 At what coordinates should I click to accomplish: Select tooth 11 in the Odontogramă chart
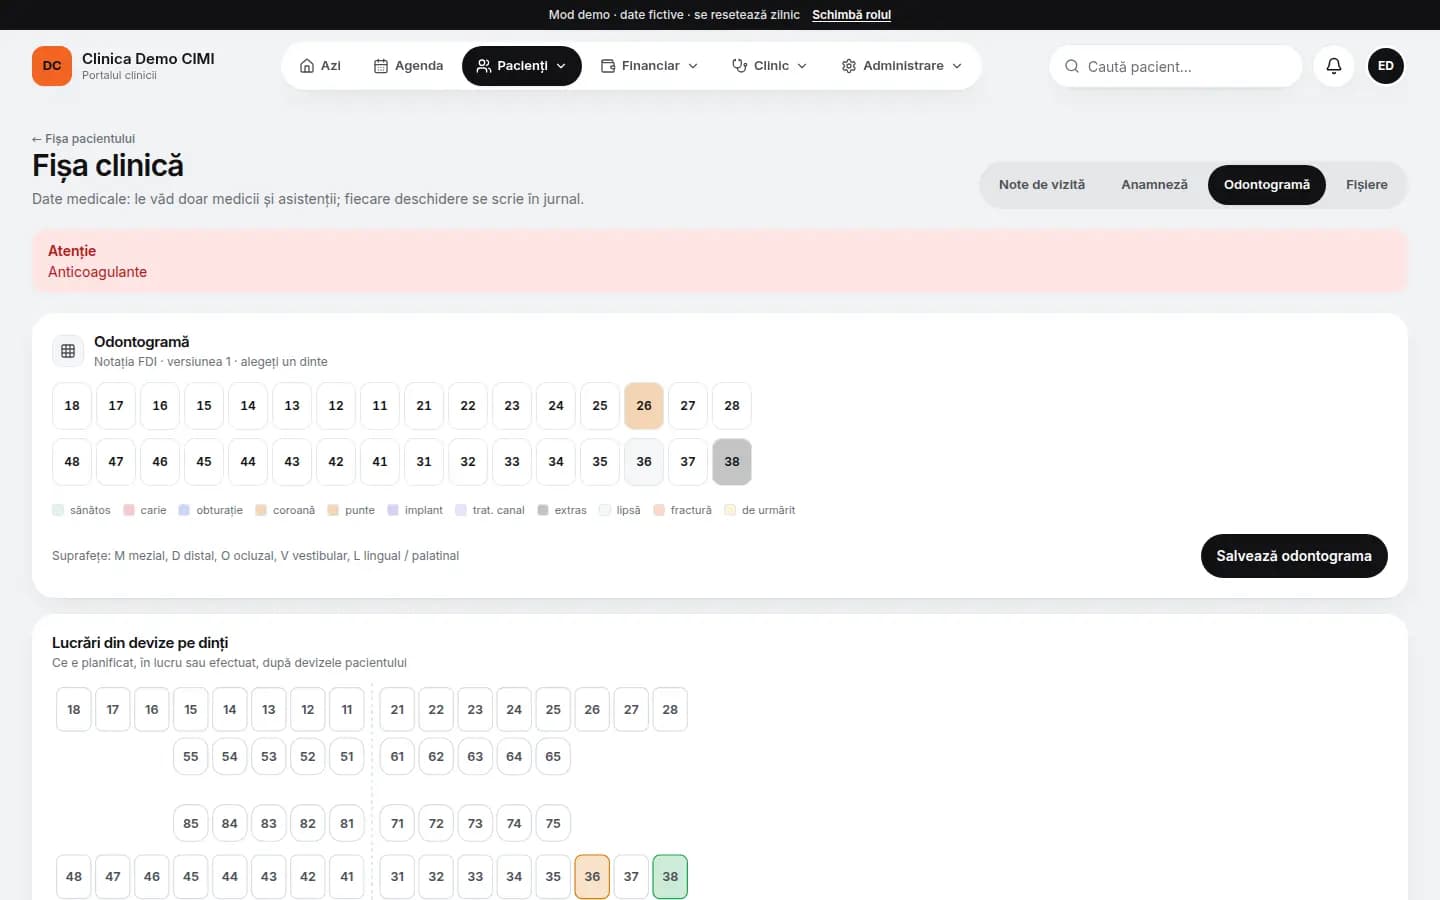[380, 406]
